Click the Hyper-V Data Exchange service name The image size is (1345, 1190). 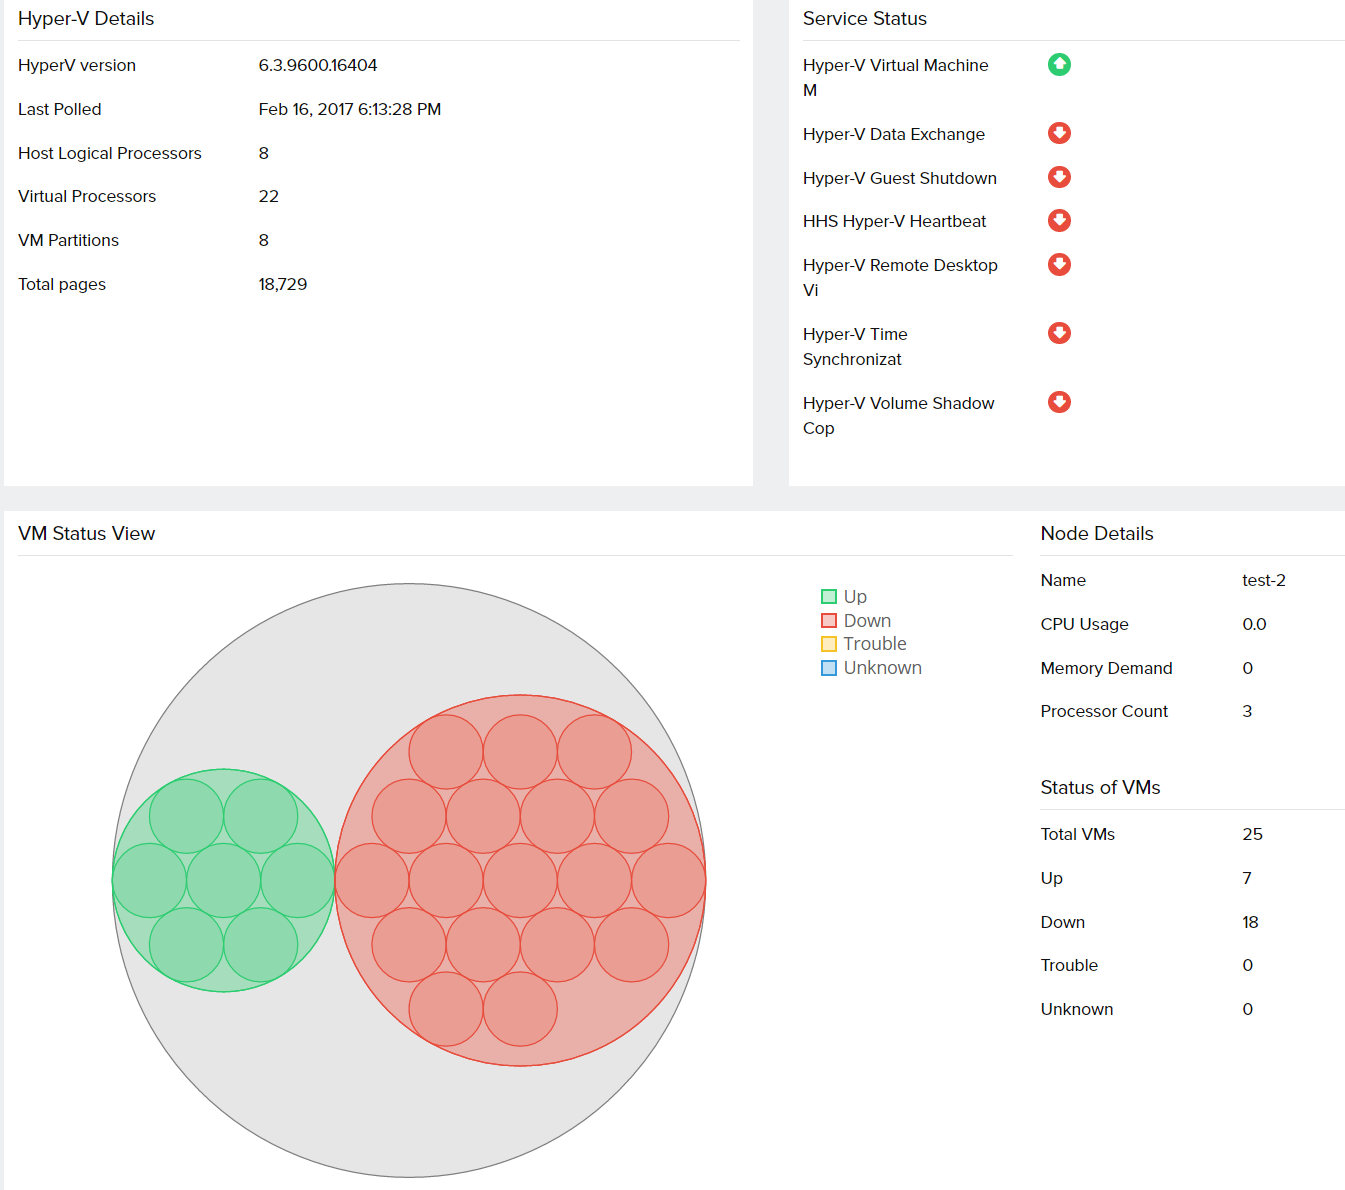pos(893,134)
